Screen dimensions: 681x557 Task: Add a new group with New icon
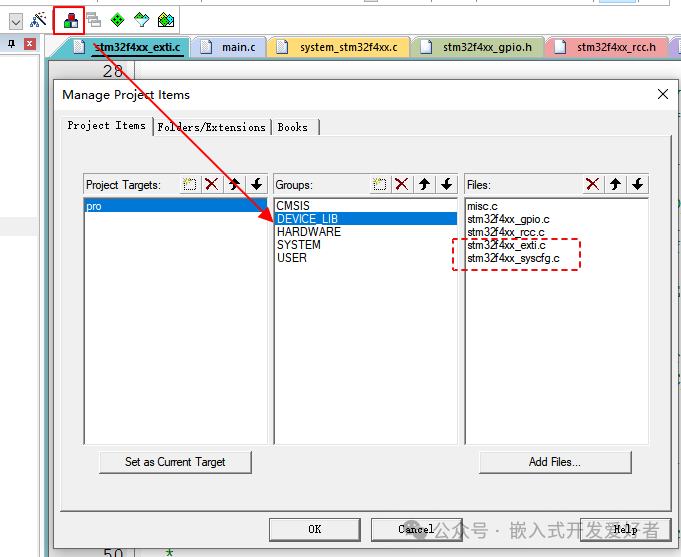click(379, 184)
